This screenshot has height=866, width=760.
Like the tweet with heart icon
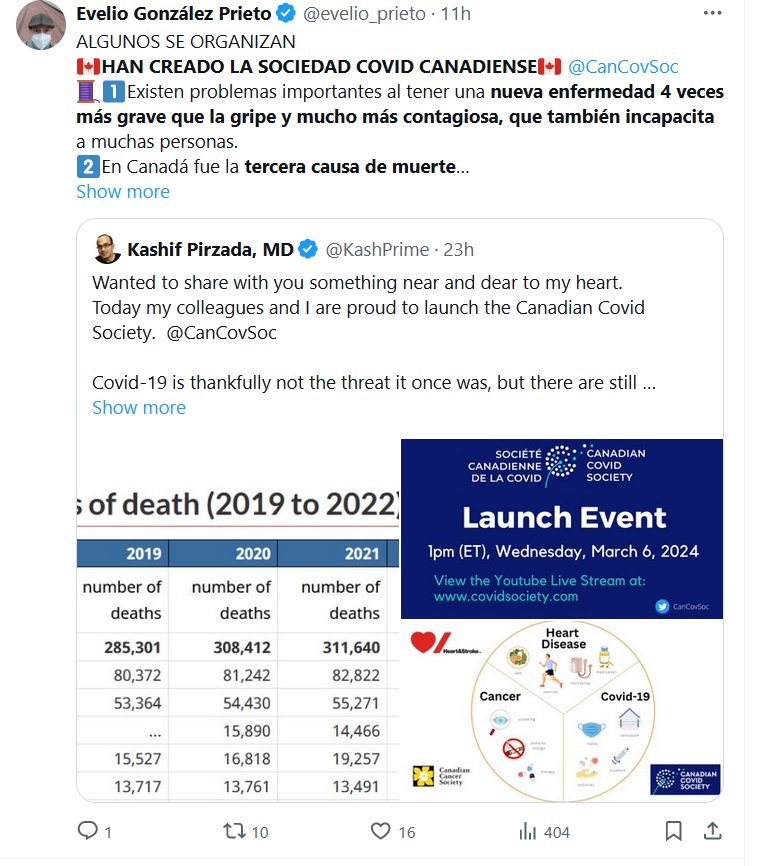coord(380,831)
